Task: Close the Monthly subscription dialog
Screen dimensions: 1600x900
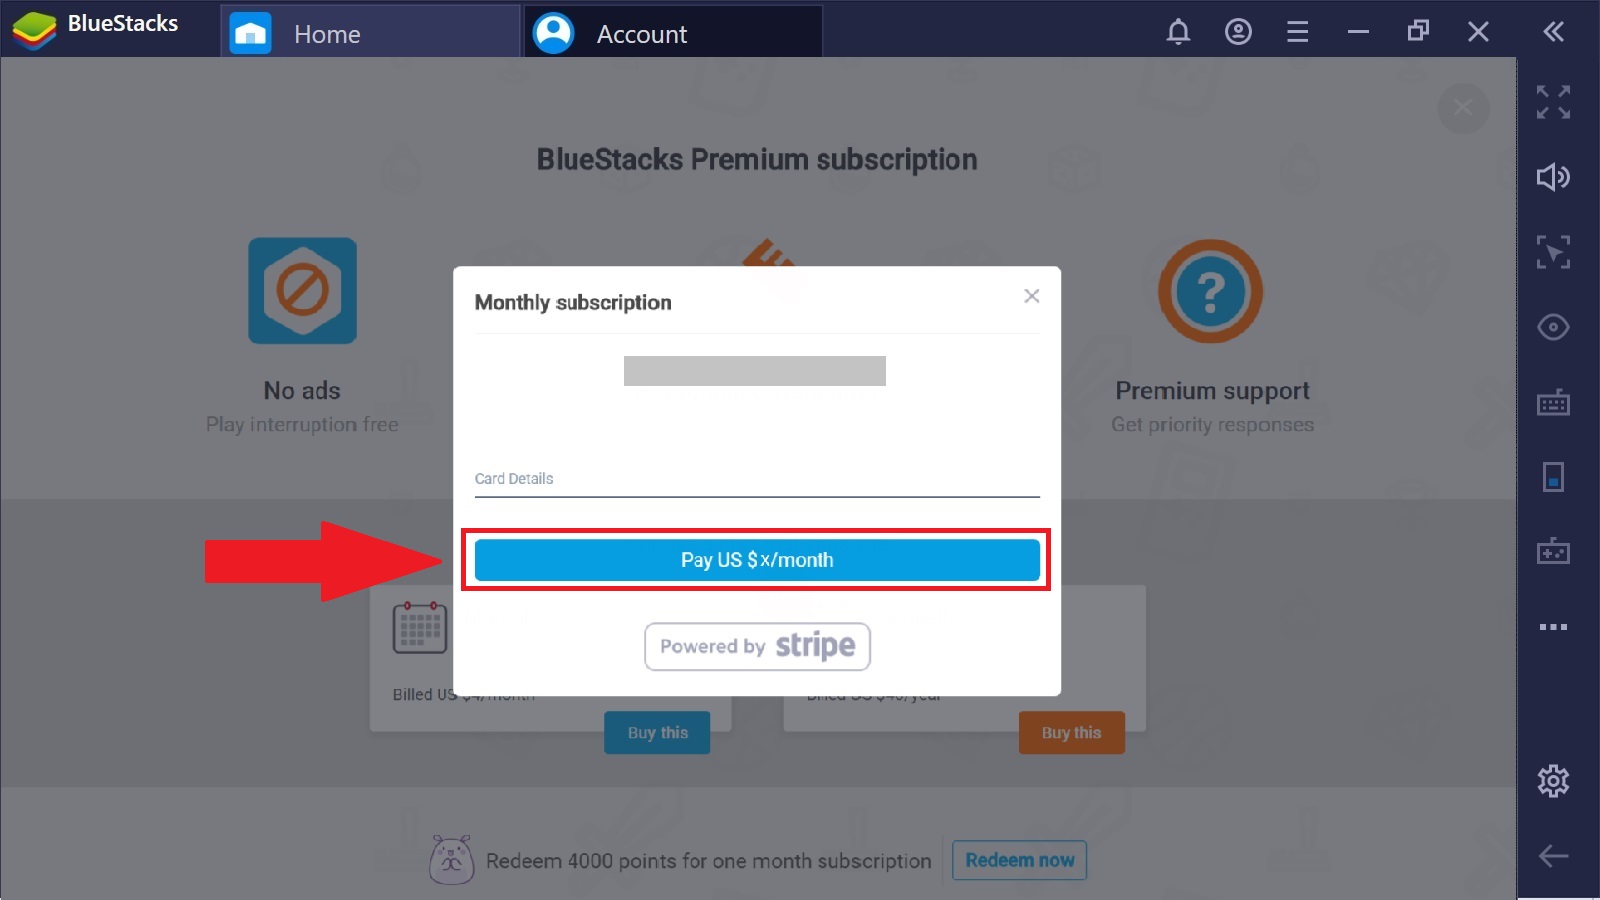Action: 1032,296
